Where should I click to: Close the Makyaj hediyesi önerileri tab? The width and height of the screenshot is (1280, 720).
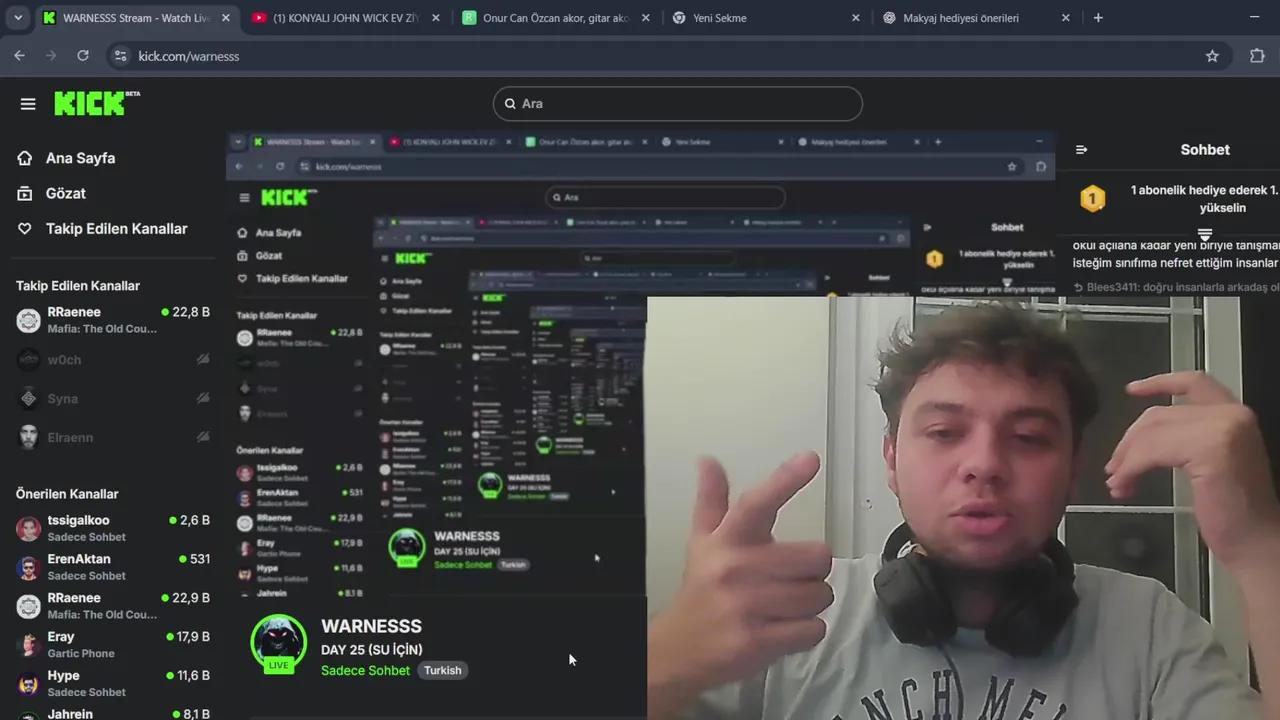tap(1065, 18)
